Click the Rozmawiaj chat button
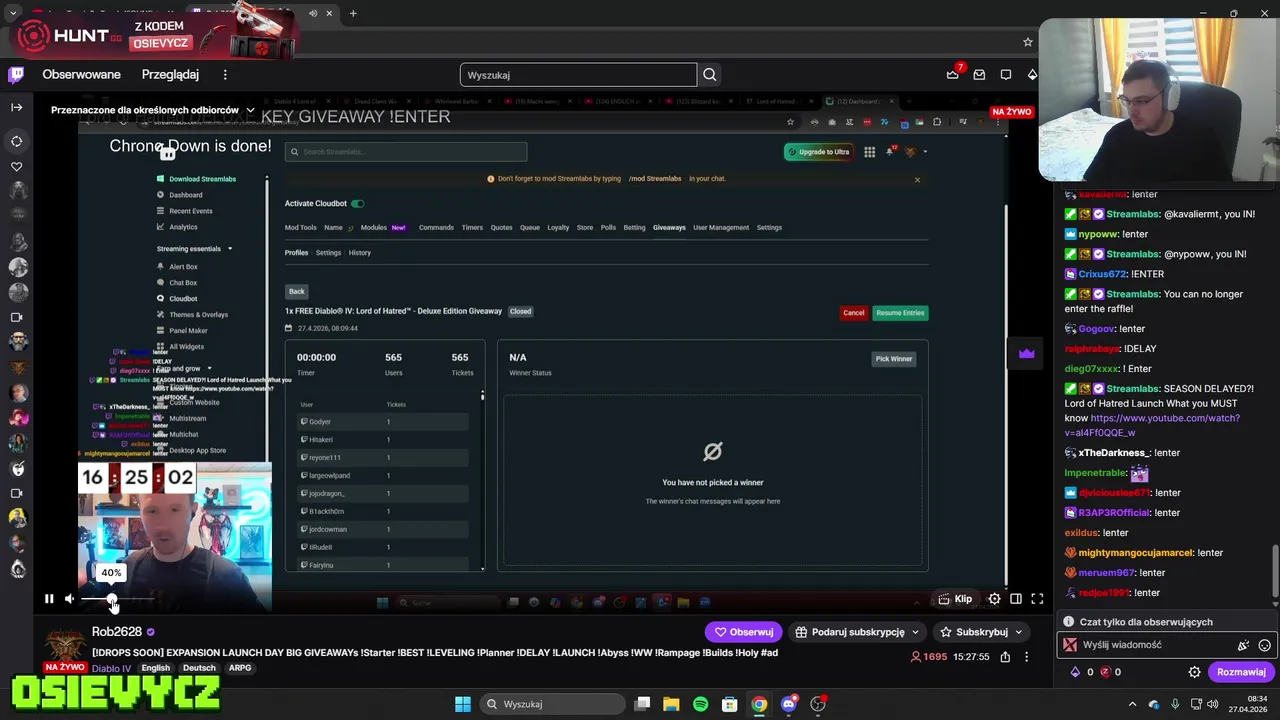 pos(1241,672)
